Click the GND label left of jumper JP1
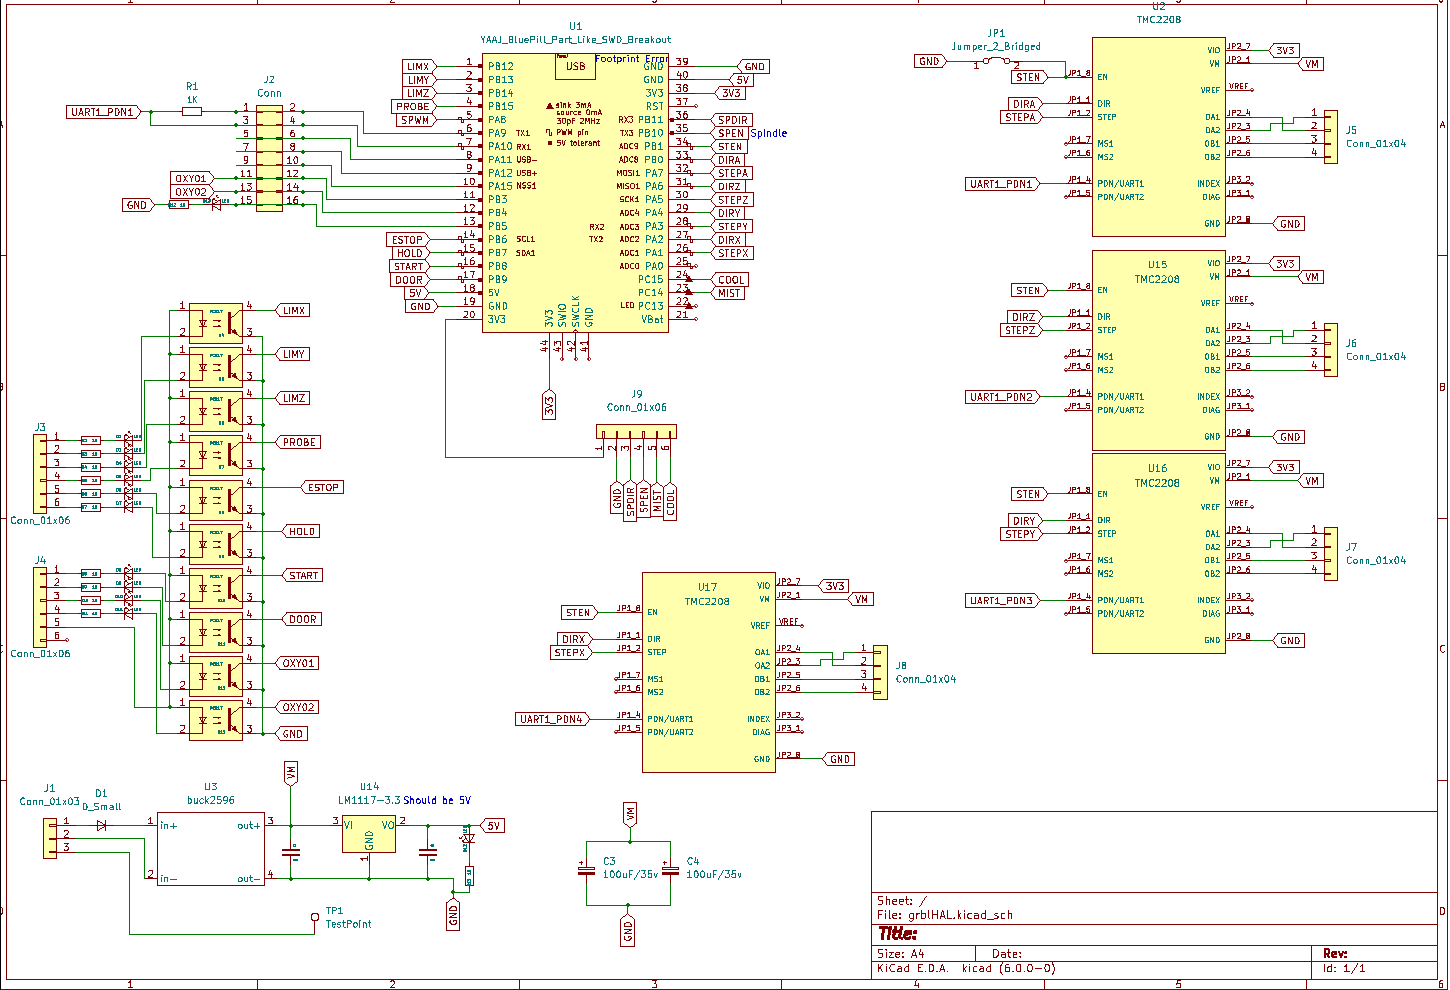The image size is (1450, 990). point(931,61)
